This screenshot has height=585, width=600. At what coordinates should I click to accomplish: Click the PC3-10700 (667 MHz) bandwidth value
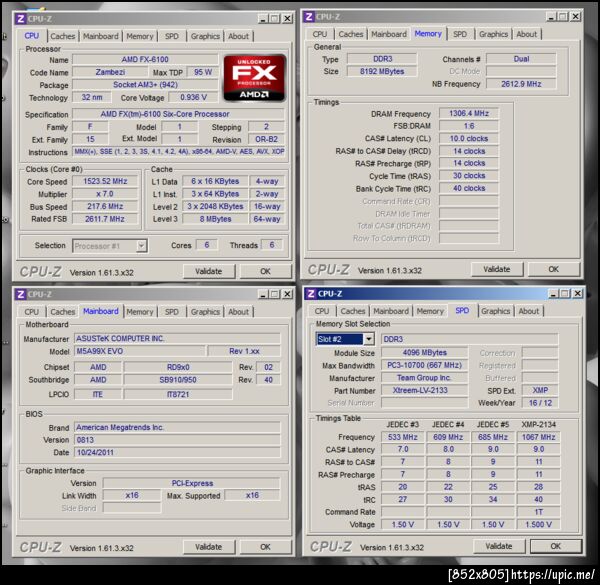click(424, 365)
